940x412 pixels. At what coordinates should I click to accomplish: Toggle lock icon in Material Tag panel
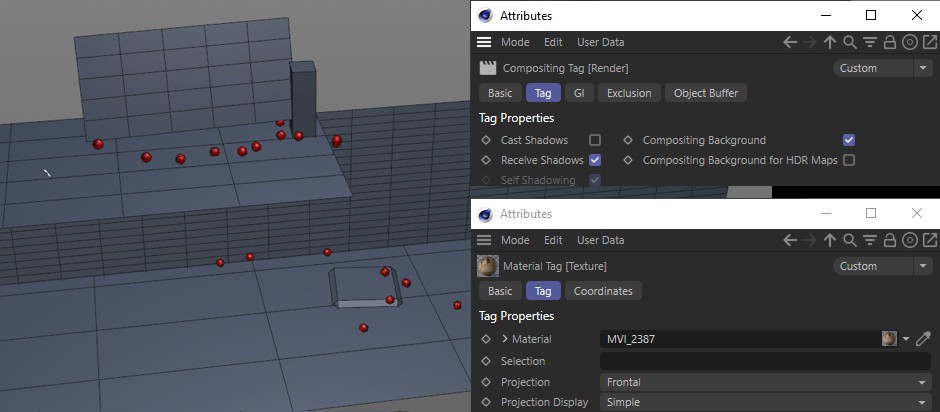coord(890,240)
